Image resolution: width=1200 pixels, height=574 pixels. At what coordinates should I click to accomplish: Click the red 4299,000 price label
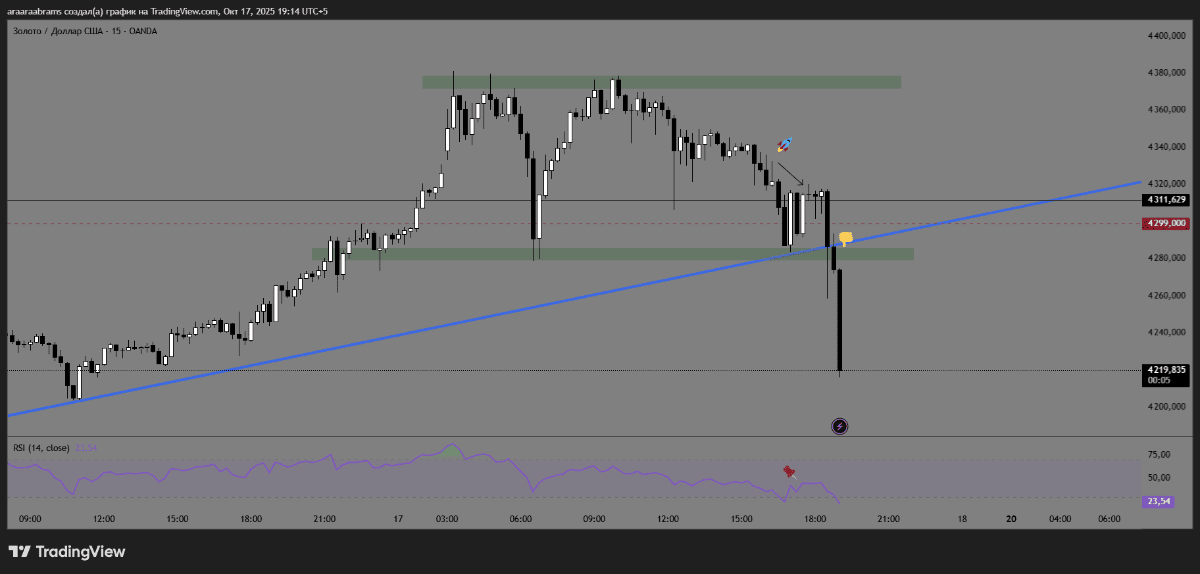1163,224
